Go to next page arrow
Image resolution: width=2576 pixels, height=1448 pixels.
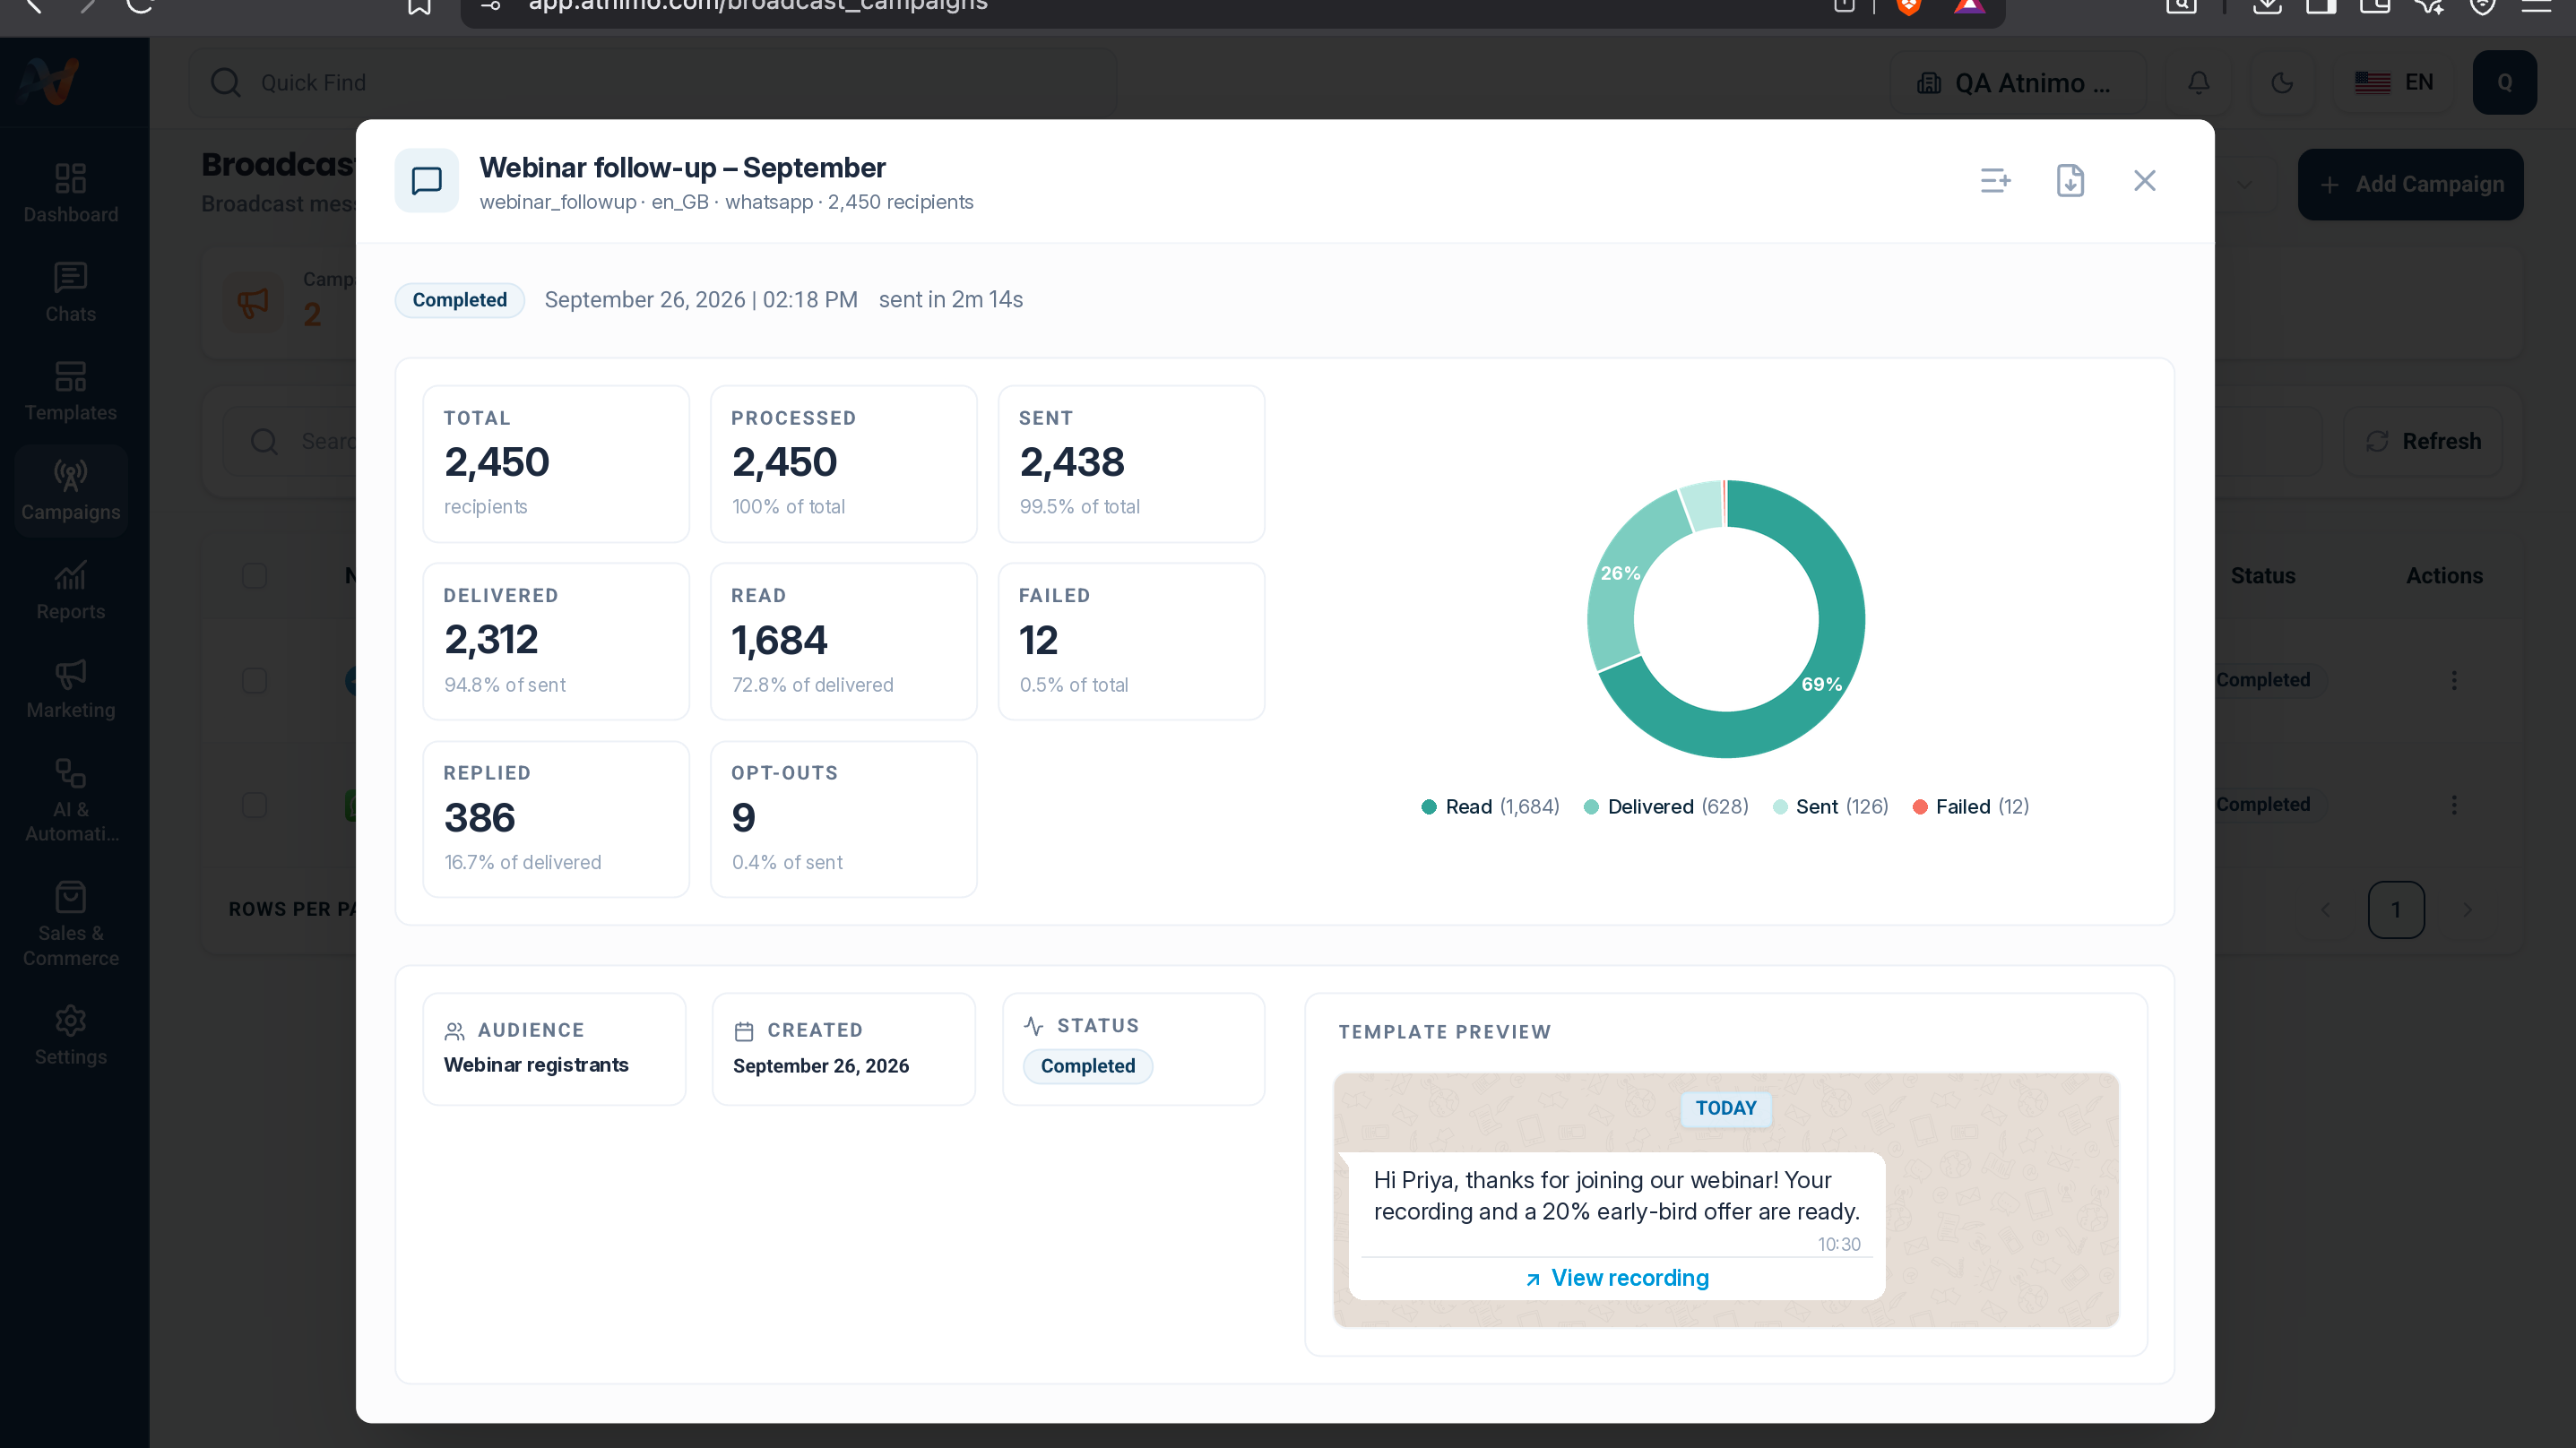click(x=2467, y=910)
